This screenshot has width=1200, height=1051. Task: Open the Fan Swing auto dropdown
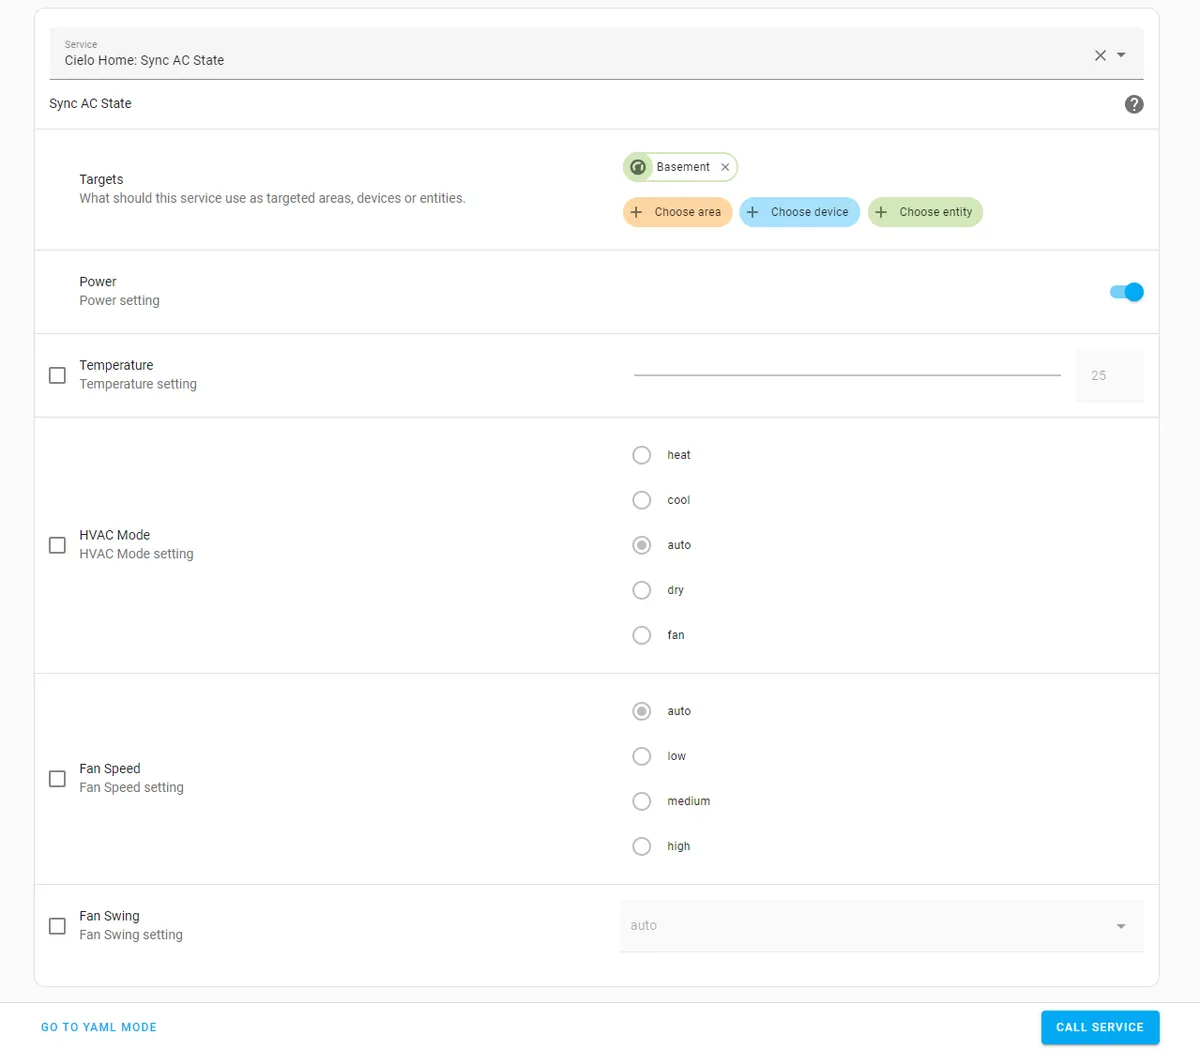(881, 926)
